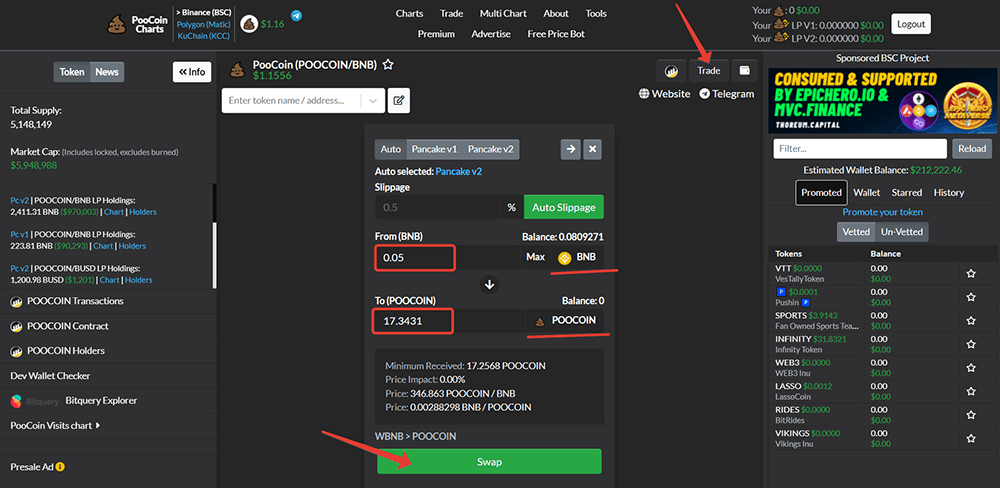Viewport: 1000px width, 488px height.
Task: Star the VIKINGS Inu row
Action: tap(971, 439)
